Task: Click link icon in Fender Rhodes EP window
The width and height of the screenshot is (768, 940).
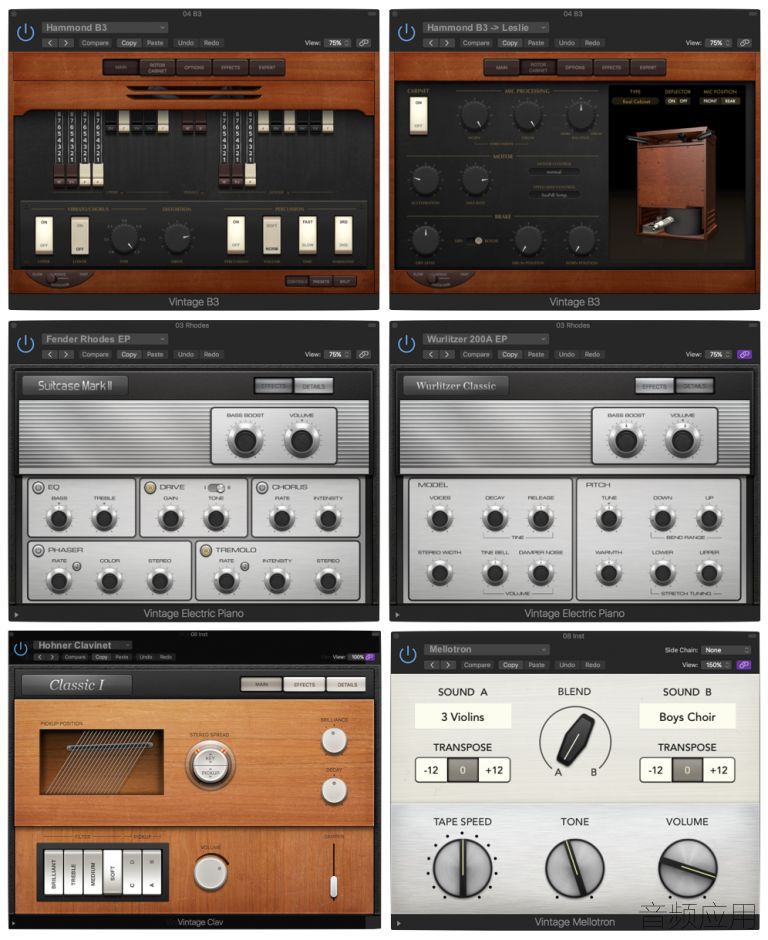Action: coord(363,354)
